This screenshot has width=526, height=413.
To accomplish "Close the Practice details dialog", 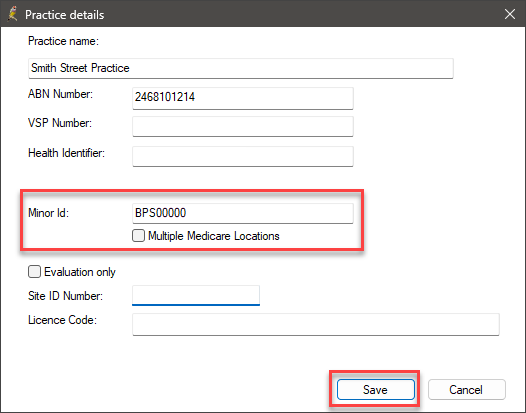I will click(x=510, y=14).
